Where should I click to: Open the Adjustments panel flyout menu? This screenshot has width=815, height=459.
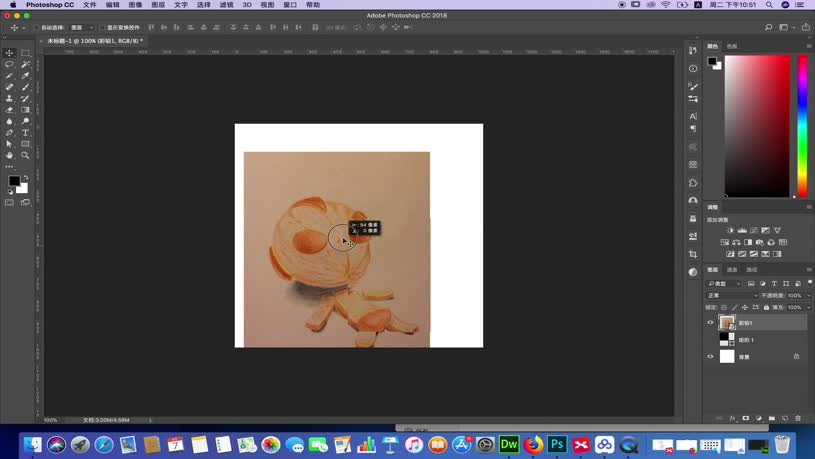tap(809, 207)
